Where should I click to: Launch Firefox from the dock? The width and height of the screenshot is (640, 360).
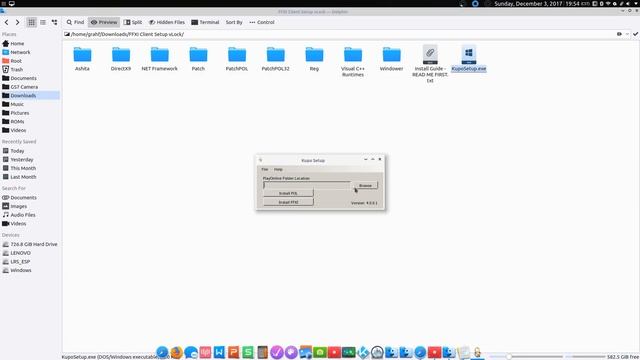(x=176, y=352)
